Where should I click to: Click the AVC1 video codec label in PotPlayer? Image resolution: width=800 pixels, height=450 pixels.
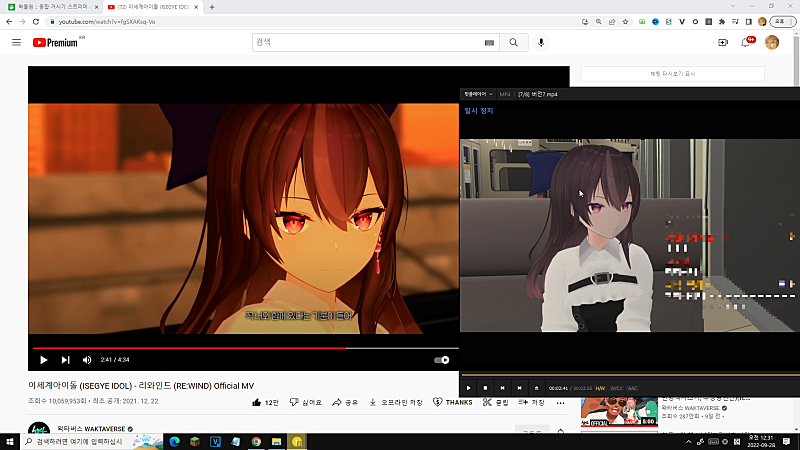pyautogui.click(x=616, y=389)
